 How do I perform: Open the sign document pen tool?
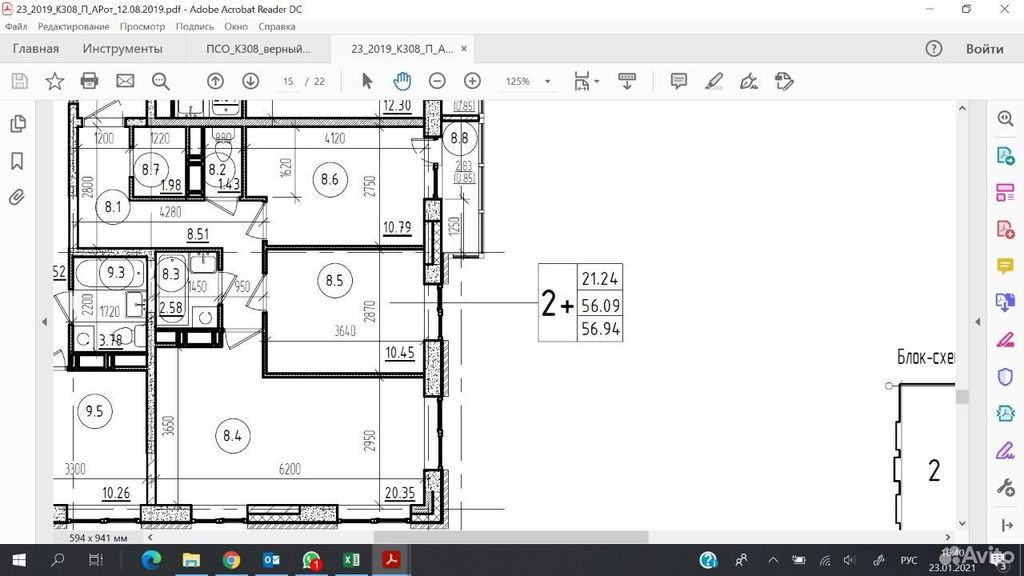point(748,81)
